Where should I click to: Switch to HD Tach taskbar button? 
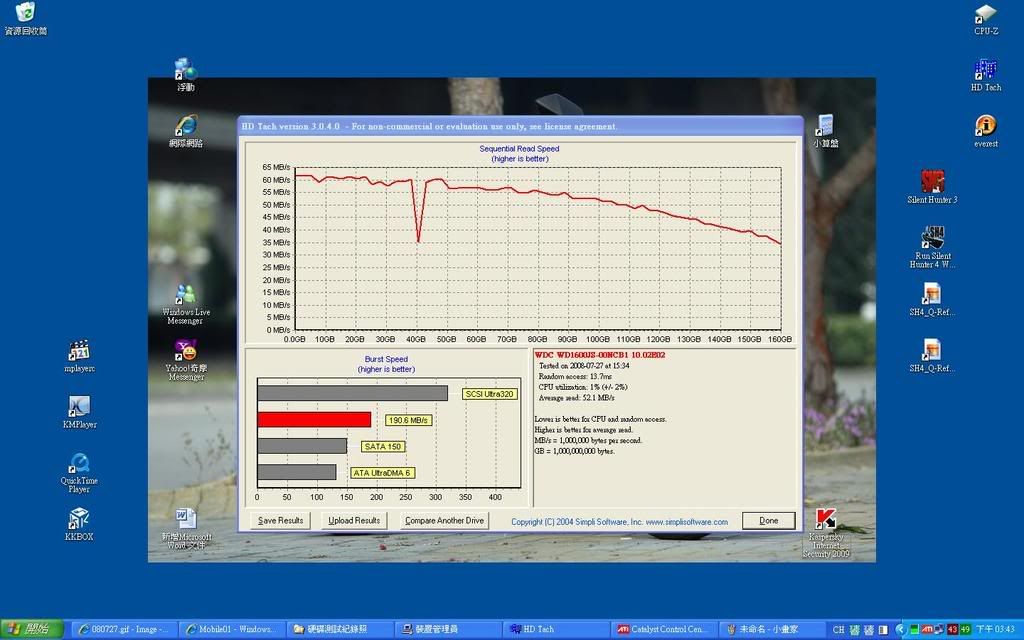point(555,630)
